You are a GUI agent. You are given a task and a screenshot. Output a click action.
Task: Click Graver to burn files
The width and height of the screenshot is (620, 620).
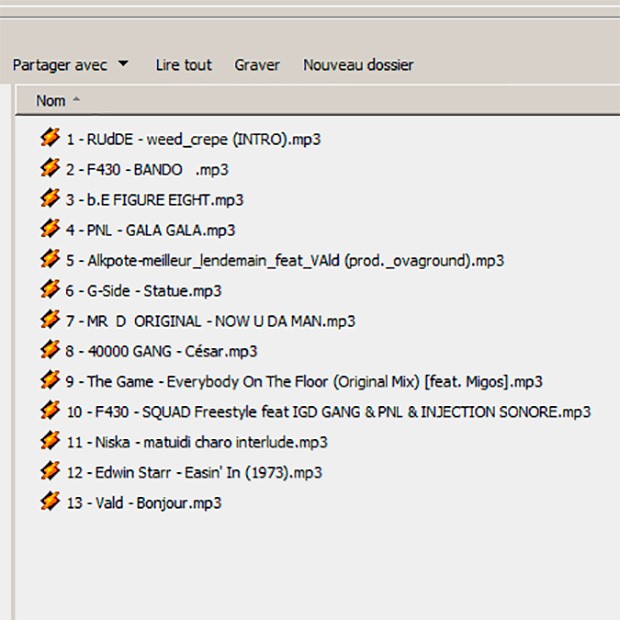[x=257, y=65]
